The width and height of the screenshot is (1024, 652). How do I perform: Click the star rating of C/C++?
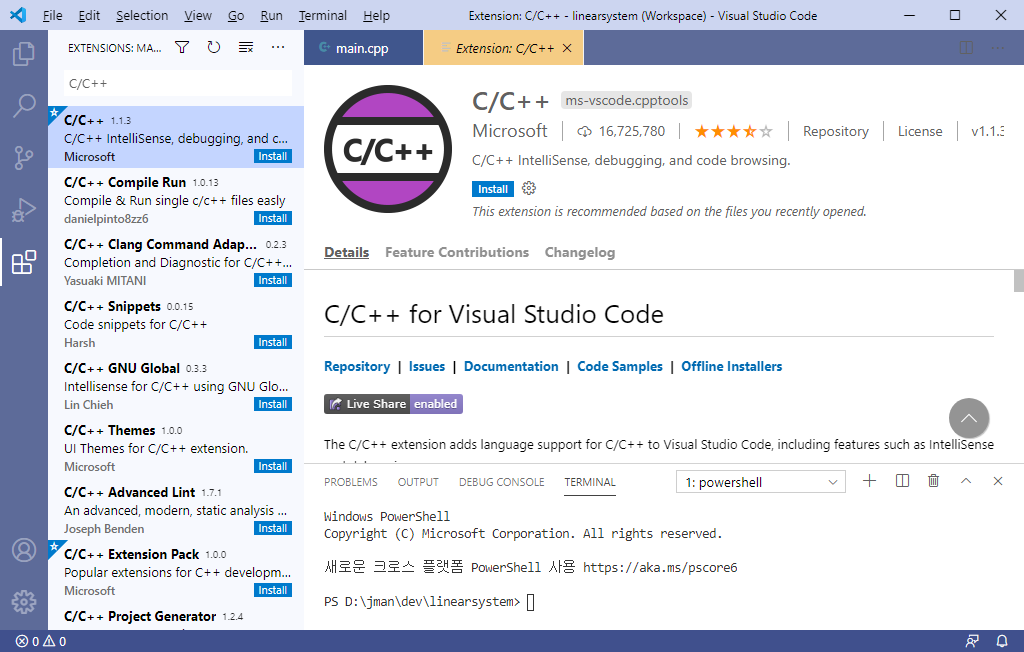click(x=733, y=131)
